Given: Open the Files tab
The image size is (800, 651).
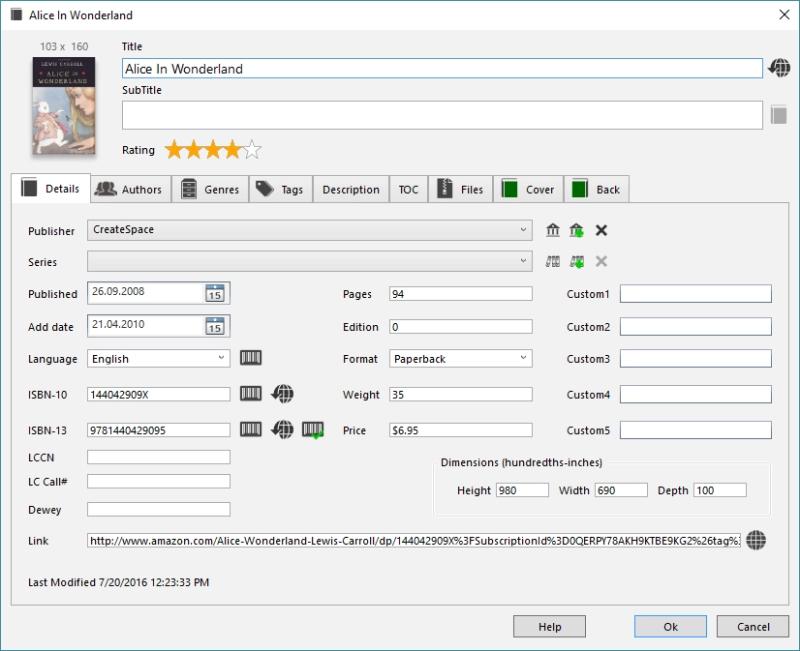Looking at the screenshot, I should [461, 189].
